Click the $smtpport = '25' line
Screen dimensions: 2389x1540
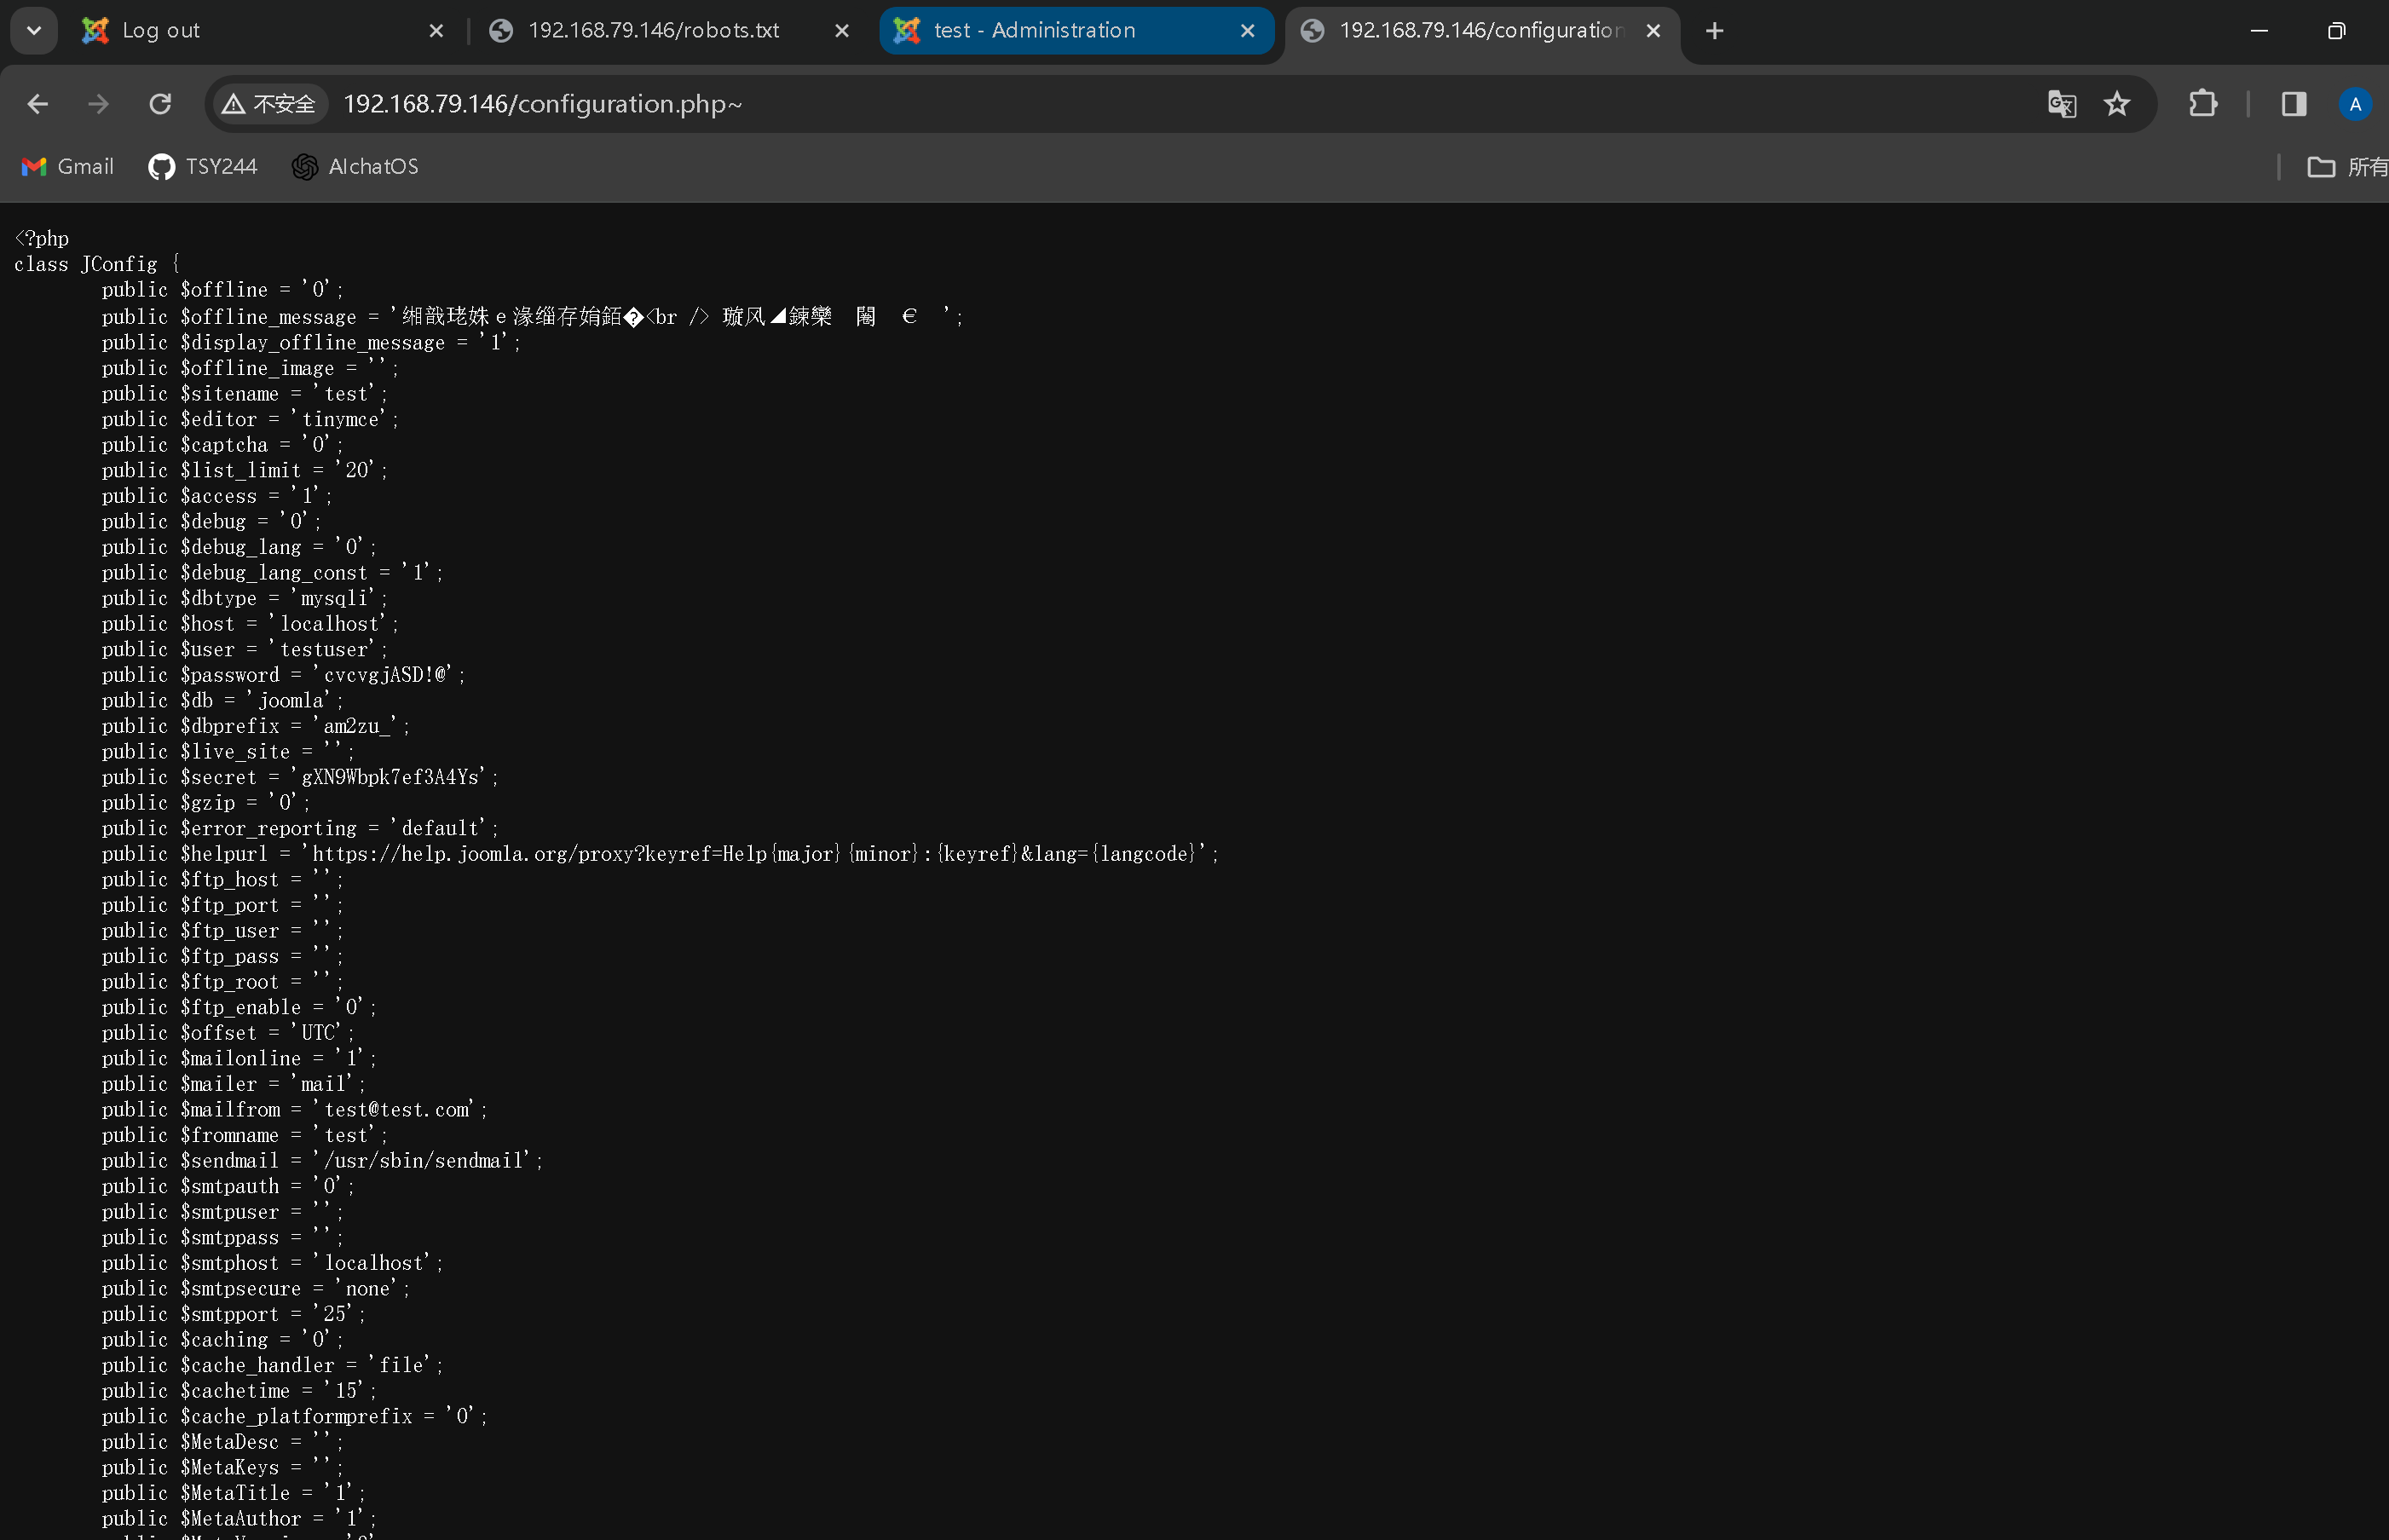coord(233,1314)
